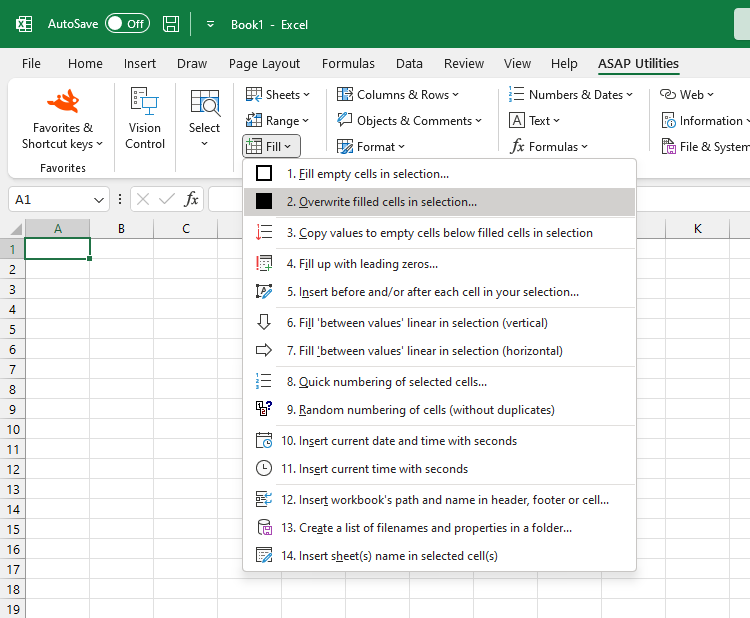
Task: Click the empty square icon for Fill empty cells
Action: pos(264,173)
